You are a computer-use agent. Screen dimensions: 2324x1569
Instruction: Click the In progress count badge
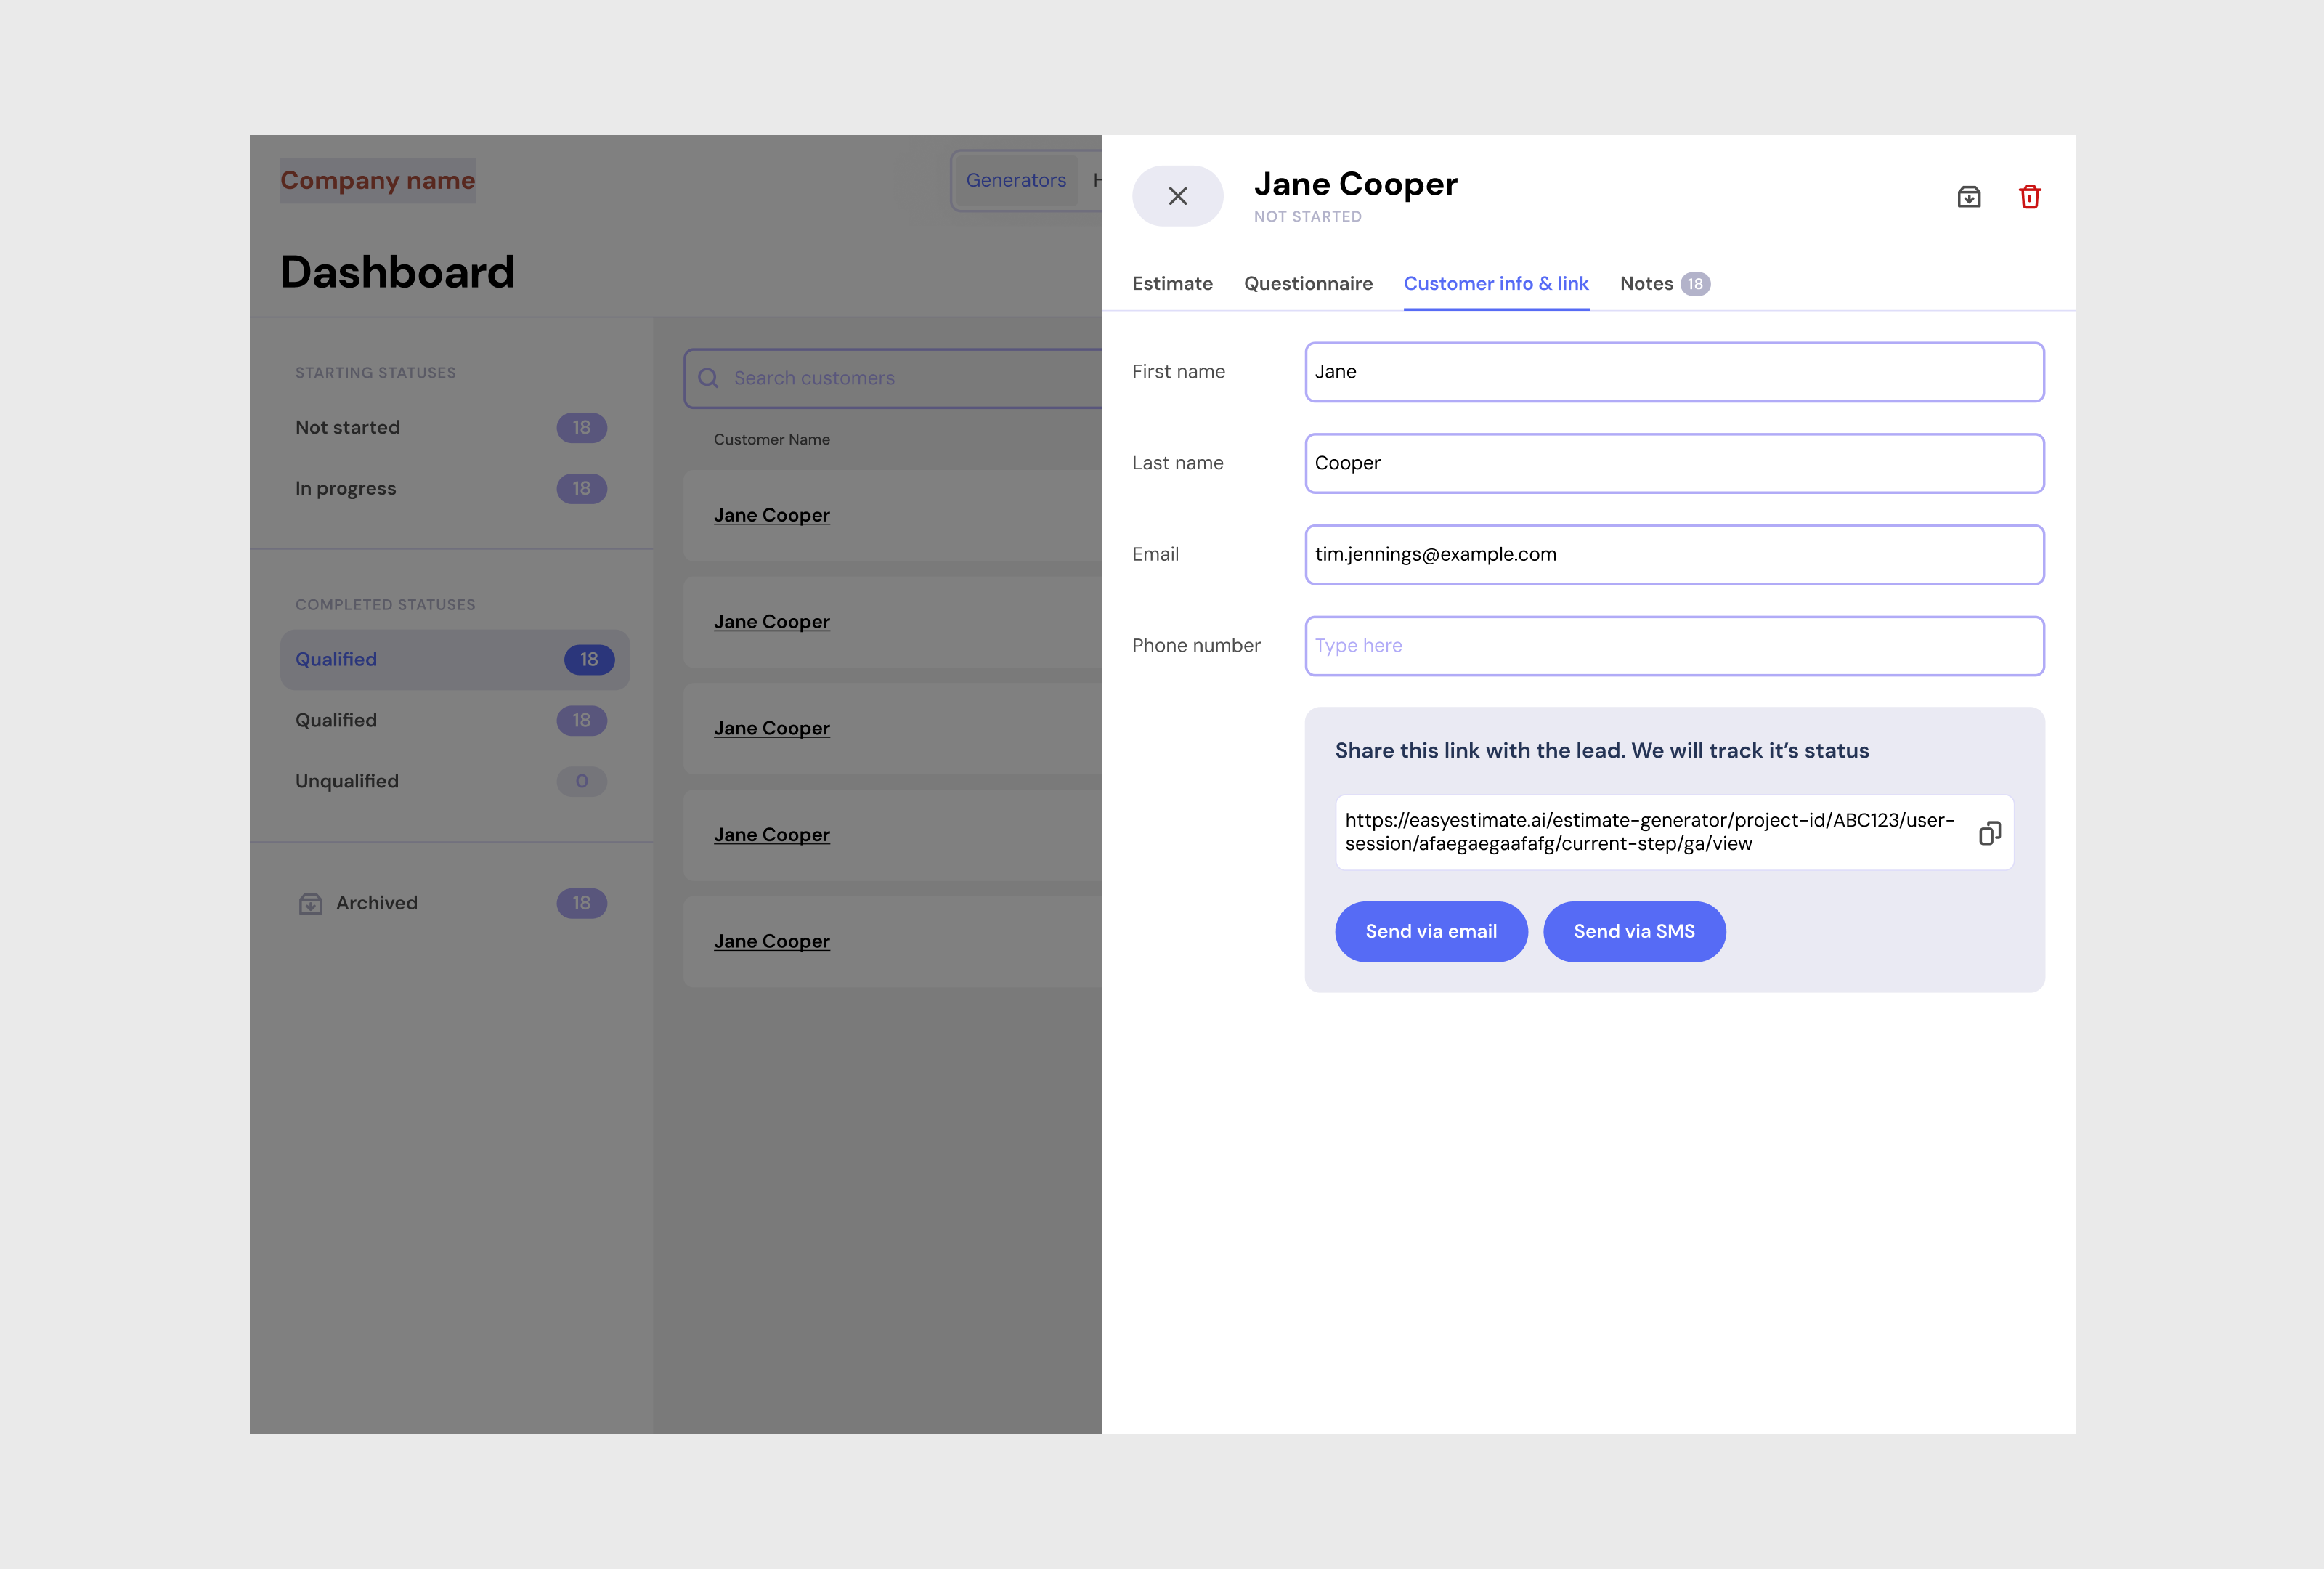pyautogui.click(x=581, y=489)
